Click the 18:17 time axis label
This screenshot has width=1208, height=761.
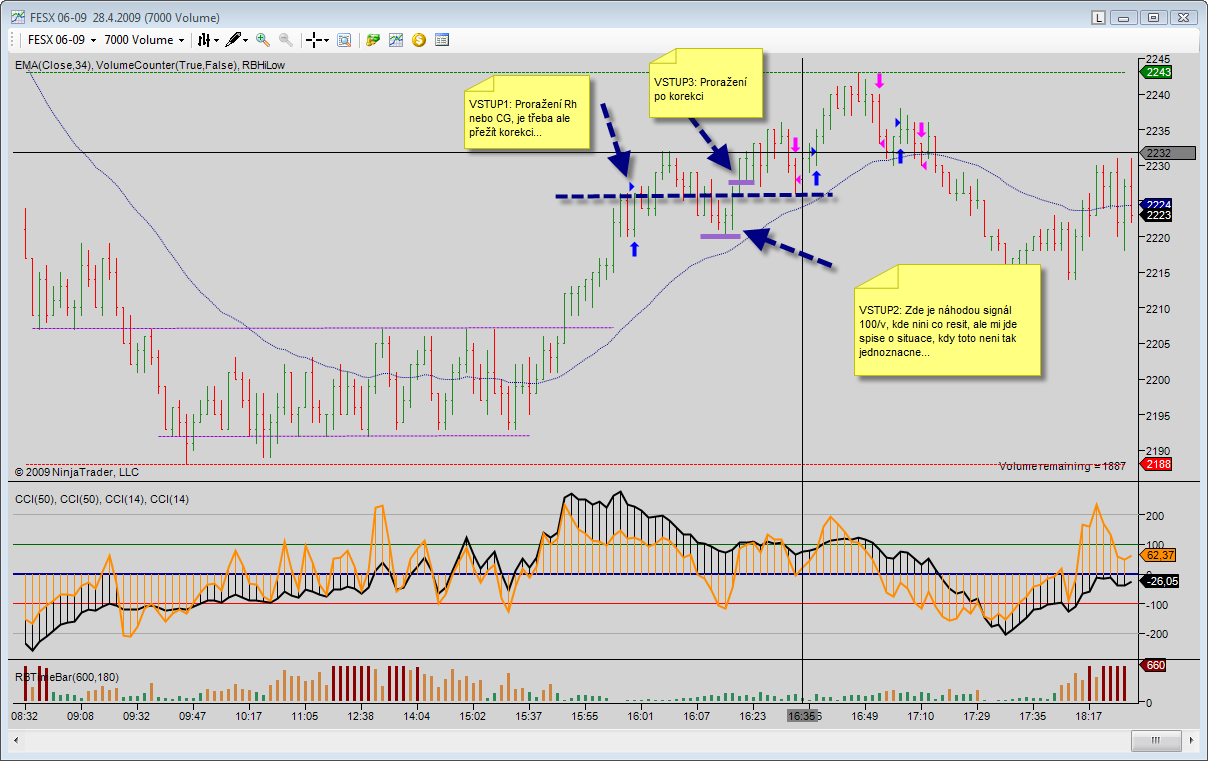[x=1089, y=716]
